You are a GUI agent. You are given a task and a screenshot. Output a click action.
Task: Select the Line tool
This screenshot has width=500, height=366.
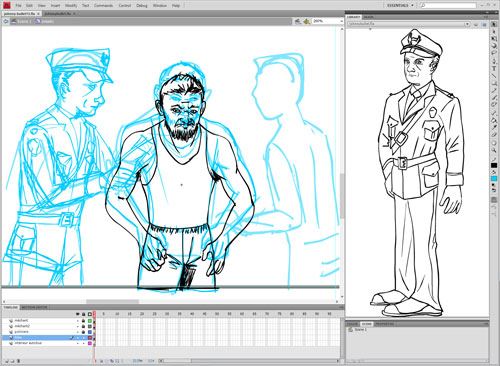(494, 76)
